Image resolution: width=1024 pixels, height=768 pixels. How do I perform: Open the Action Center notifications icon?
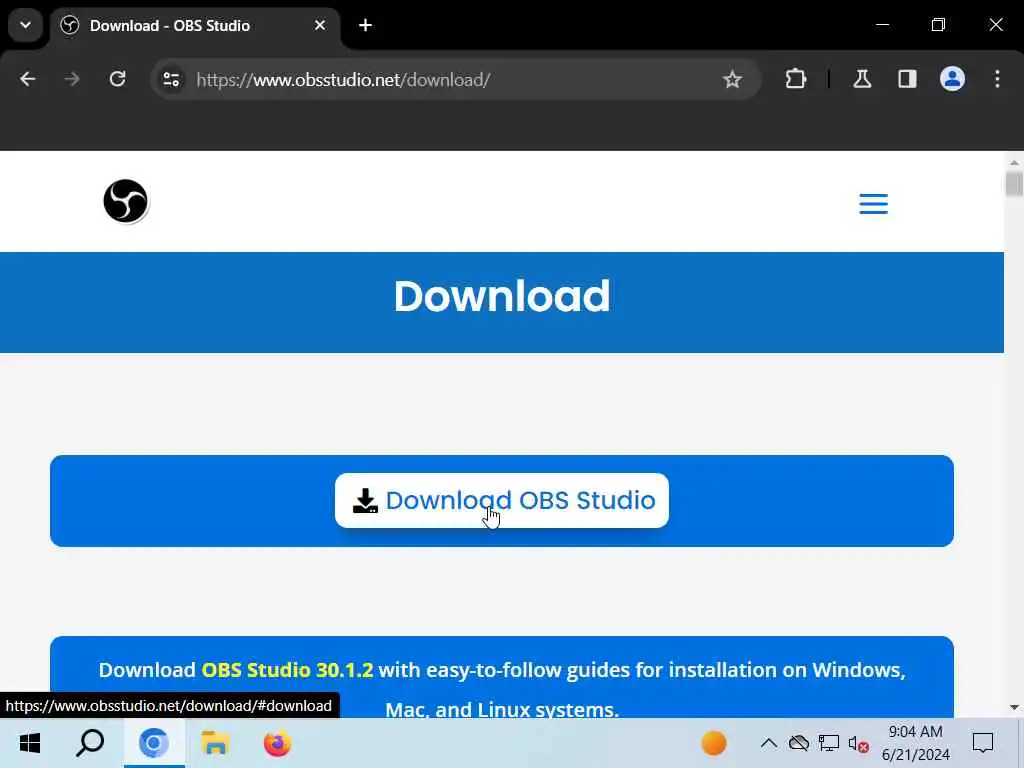coord(983,743)
